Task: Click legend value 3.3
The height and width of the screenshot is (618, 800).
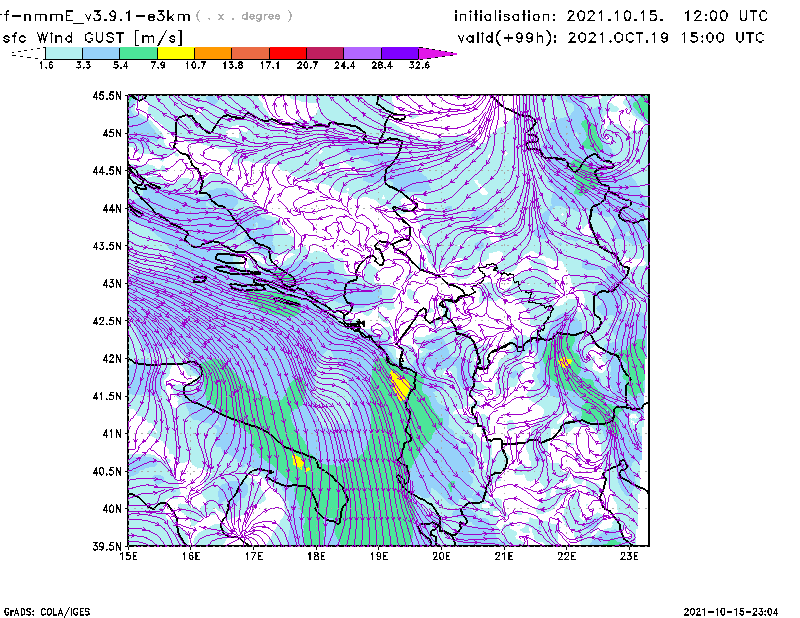Action: point(83,65)
